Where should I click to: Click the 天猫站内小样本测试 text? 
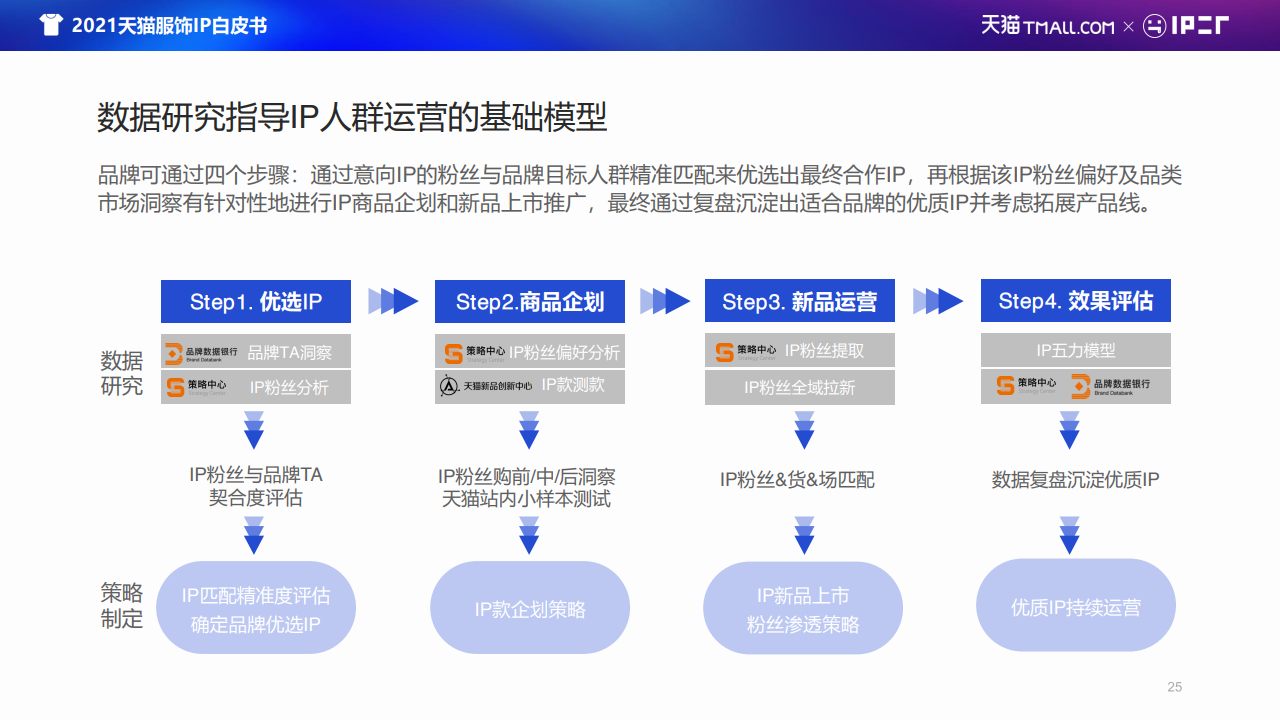[526, 498]
